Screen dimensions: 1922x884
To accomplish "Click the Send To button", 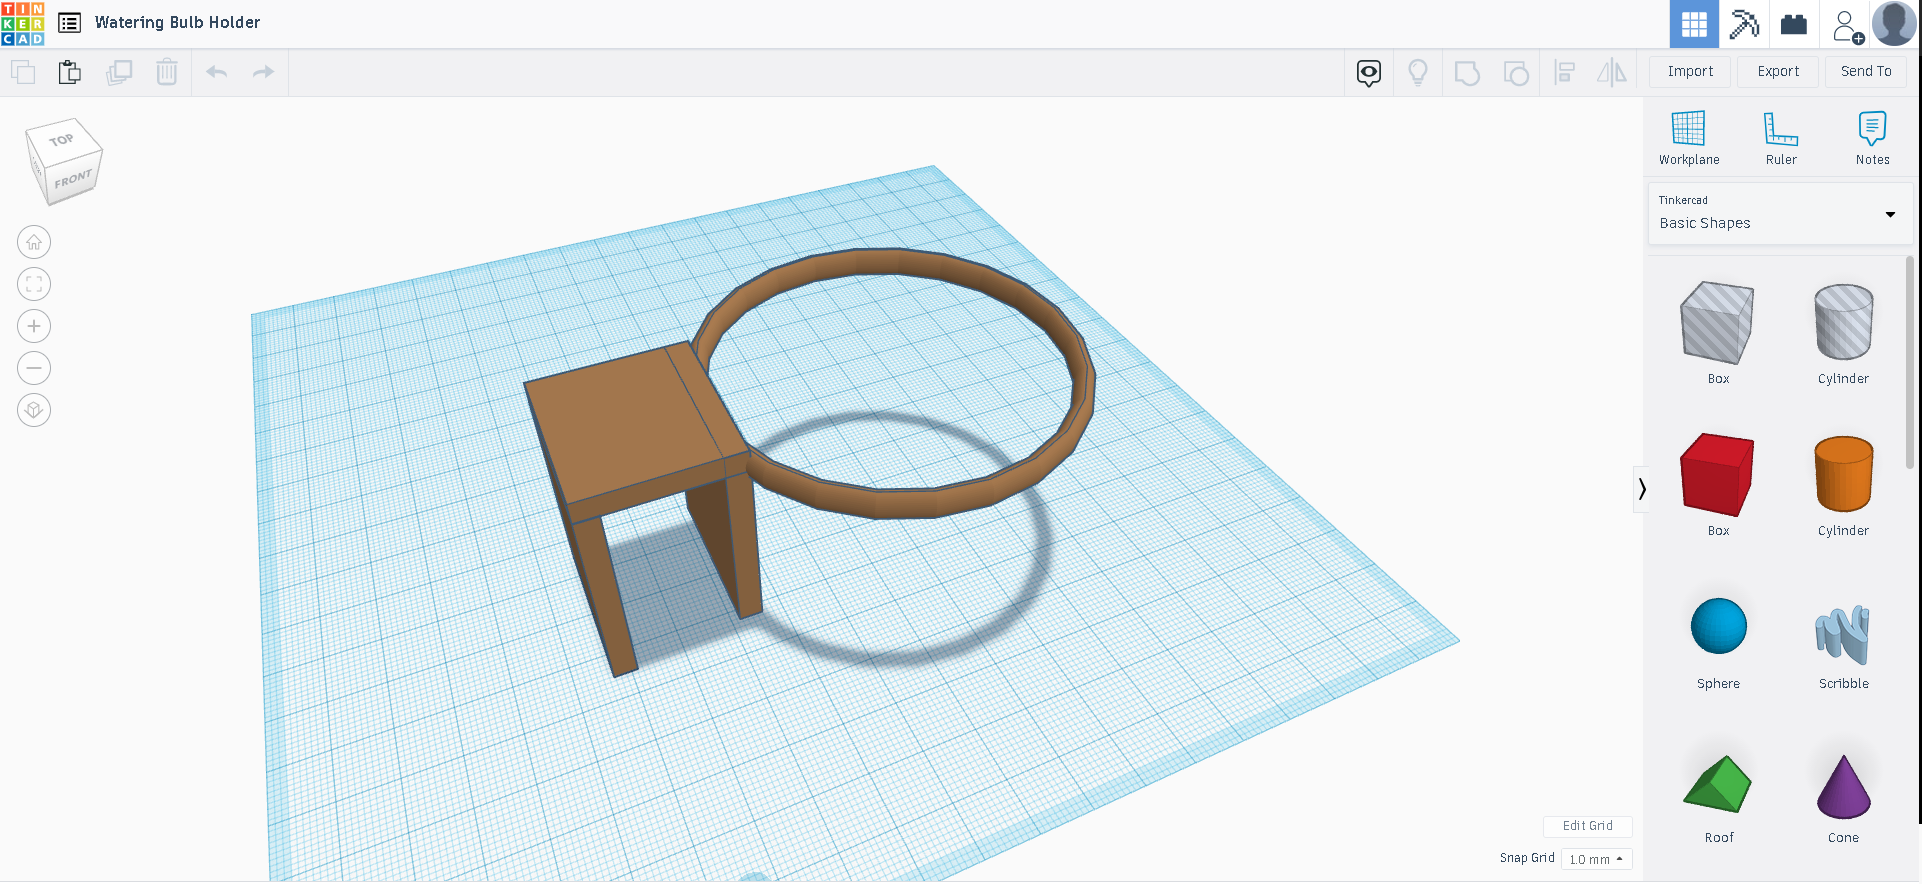I will [1866, 71].
